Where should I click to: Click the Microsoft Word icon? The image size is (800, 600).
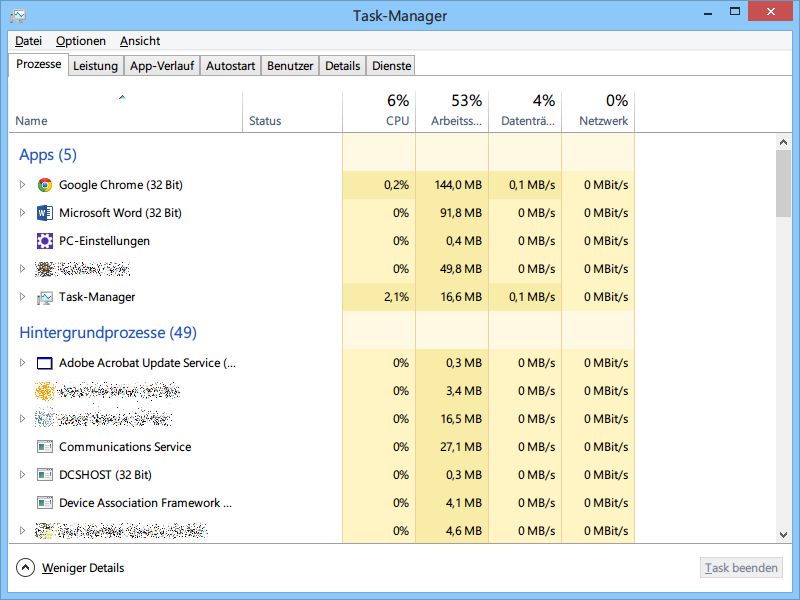pos(45,213)
